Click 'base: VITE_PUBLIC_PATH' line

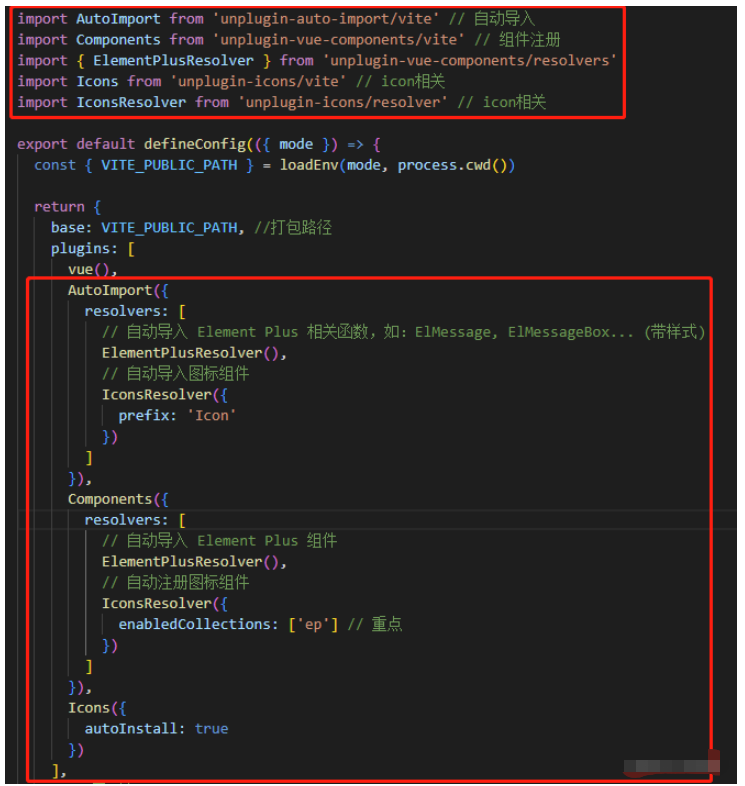tap(147, 228)
